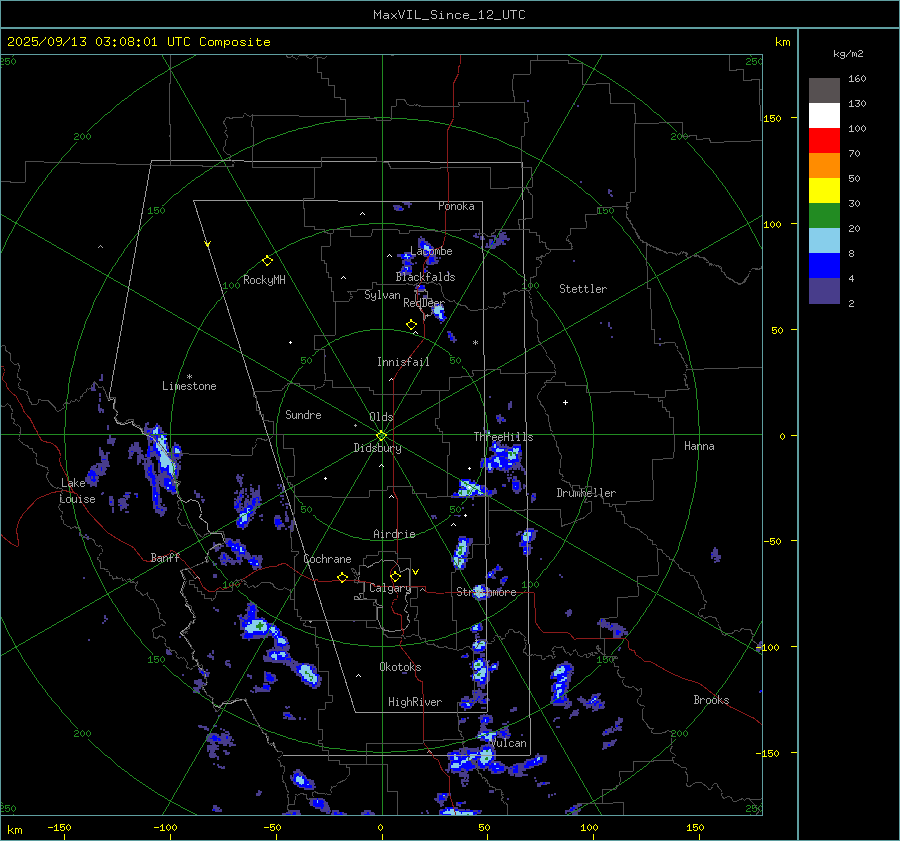Click the Innisfail label
This screenshot has height=841, width=900.
tap(403, 362)
